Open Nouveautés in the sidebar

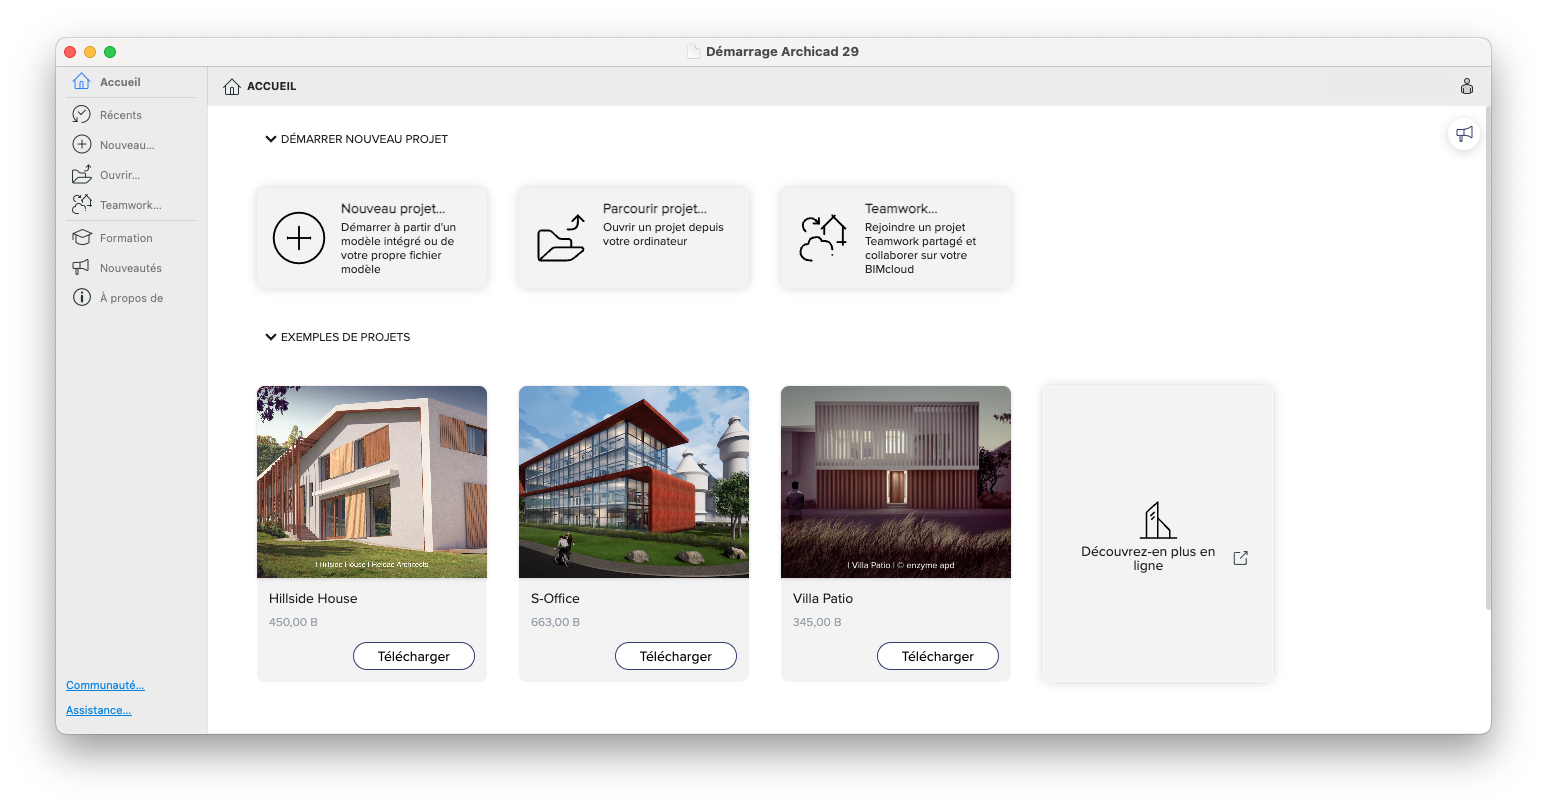point(131,268)
